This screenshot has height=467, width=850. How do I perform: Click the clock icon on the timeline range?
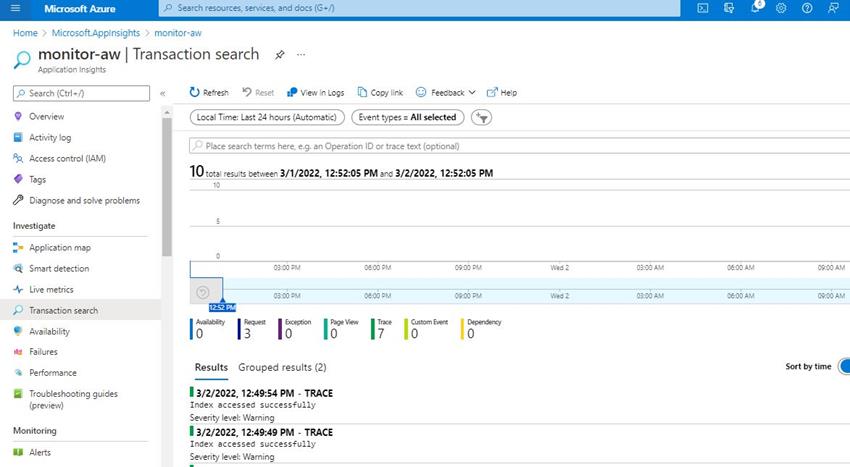(203, 293)
